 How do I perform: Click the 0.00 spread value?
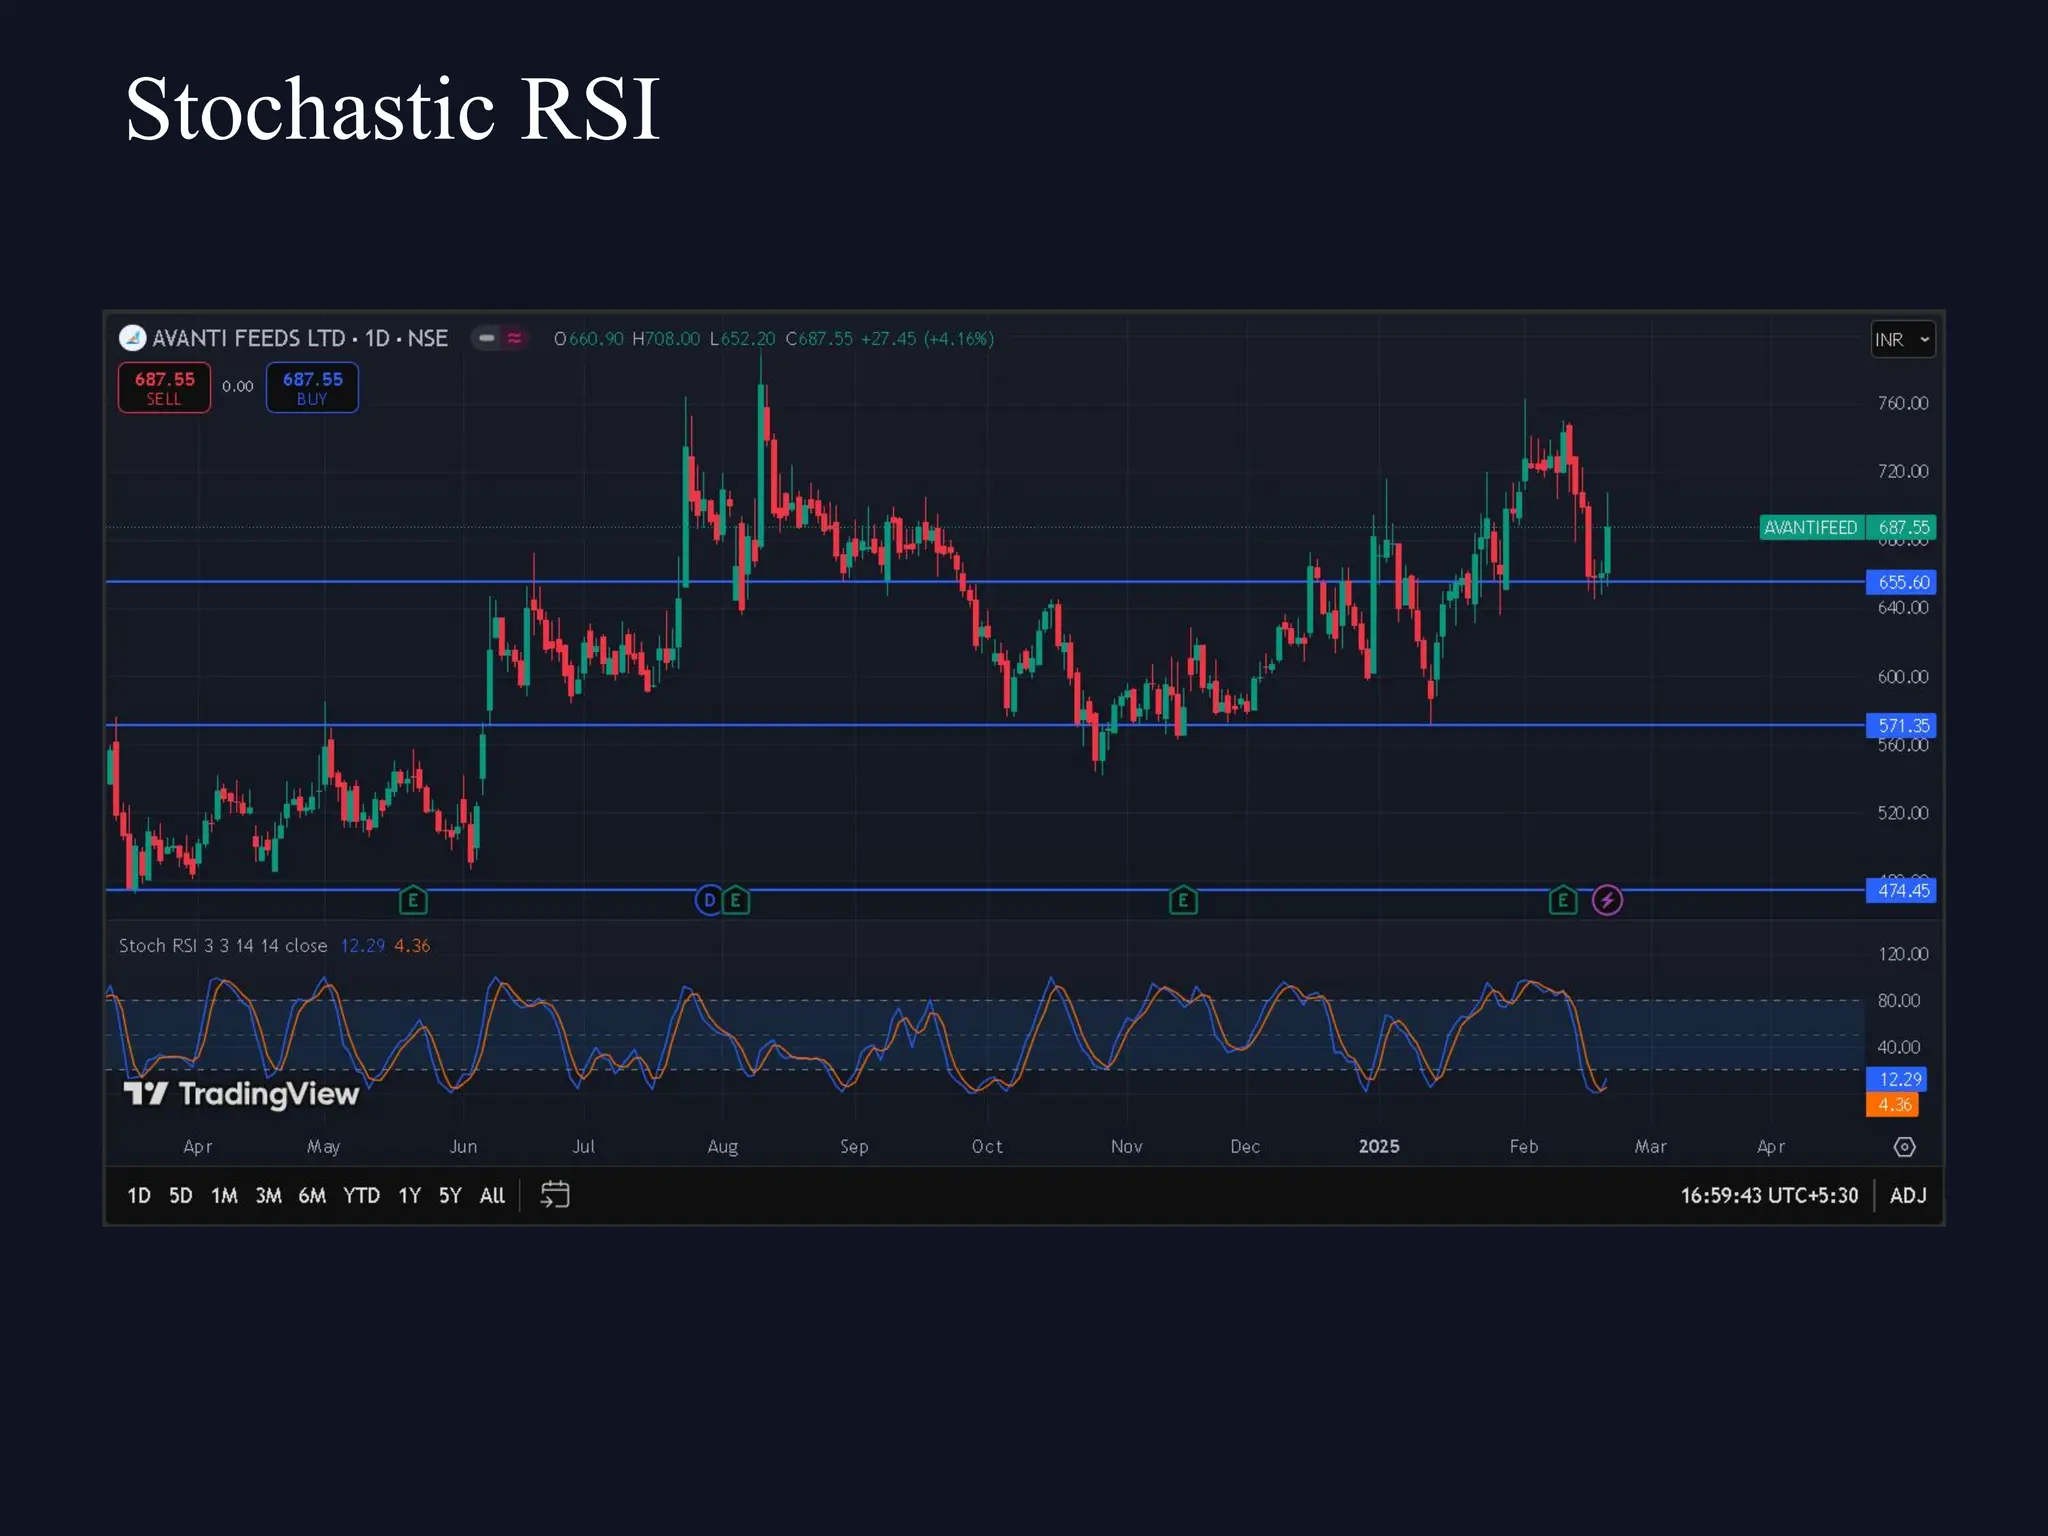238,387
